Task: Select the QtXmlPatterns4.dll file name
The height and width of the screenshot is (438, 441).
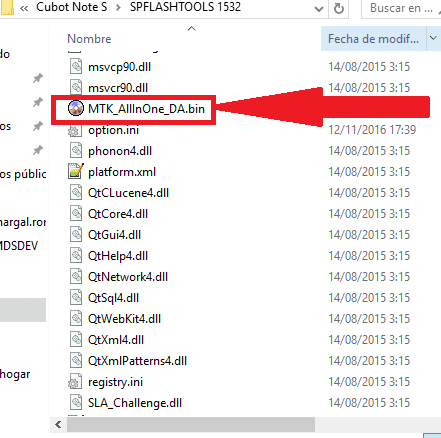Action: [137, 361]
